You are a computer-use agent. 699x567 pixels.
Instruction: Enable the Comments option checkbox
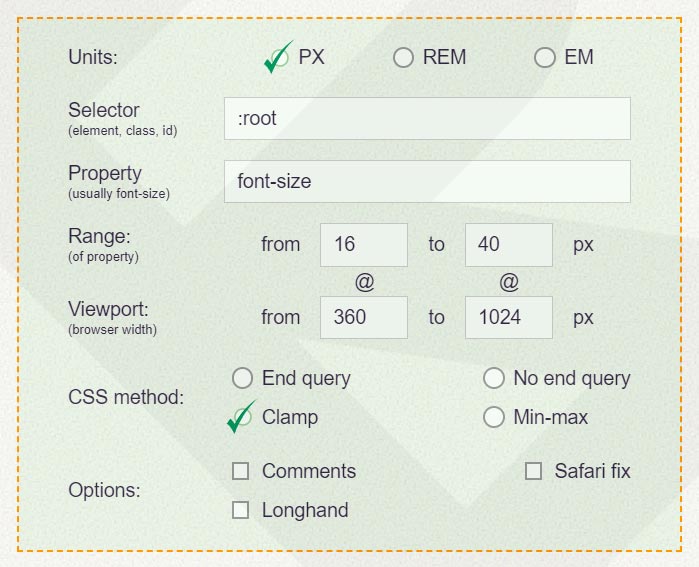241,471
